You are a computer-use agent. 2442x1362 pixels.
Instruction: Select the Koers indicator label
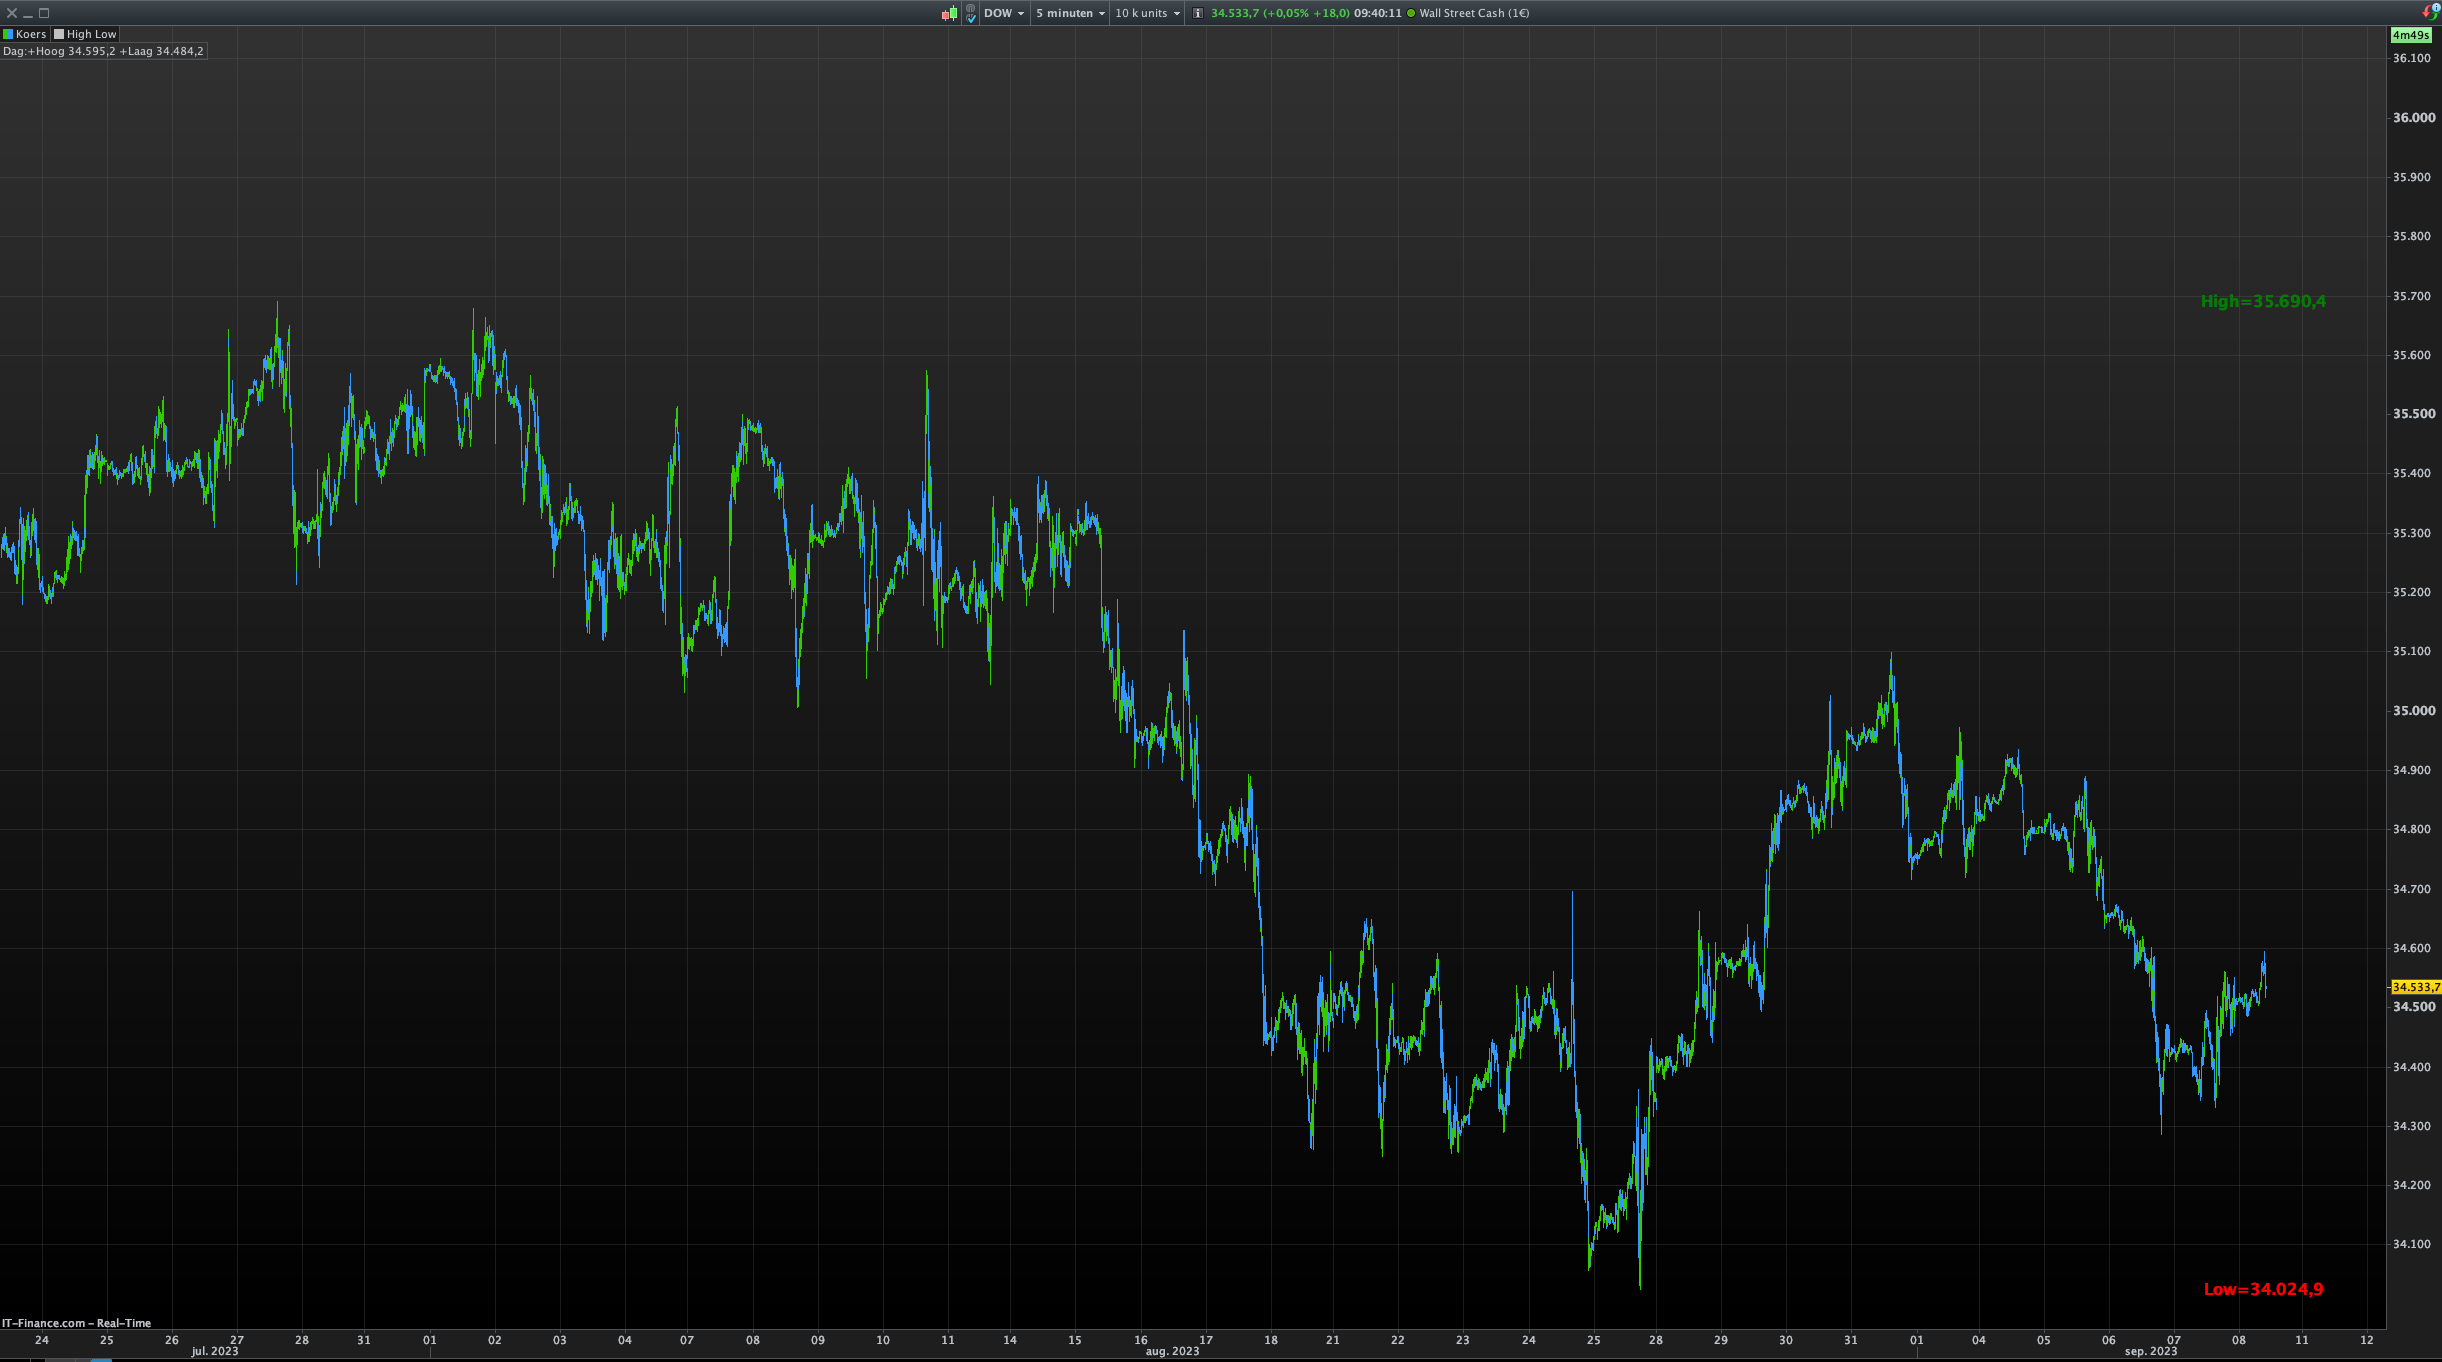click(31, 34)
